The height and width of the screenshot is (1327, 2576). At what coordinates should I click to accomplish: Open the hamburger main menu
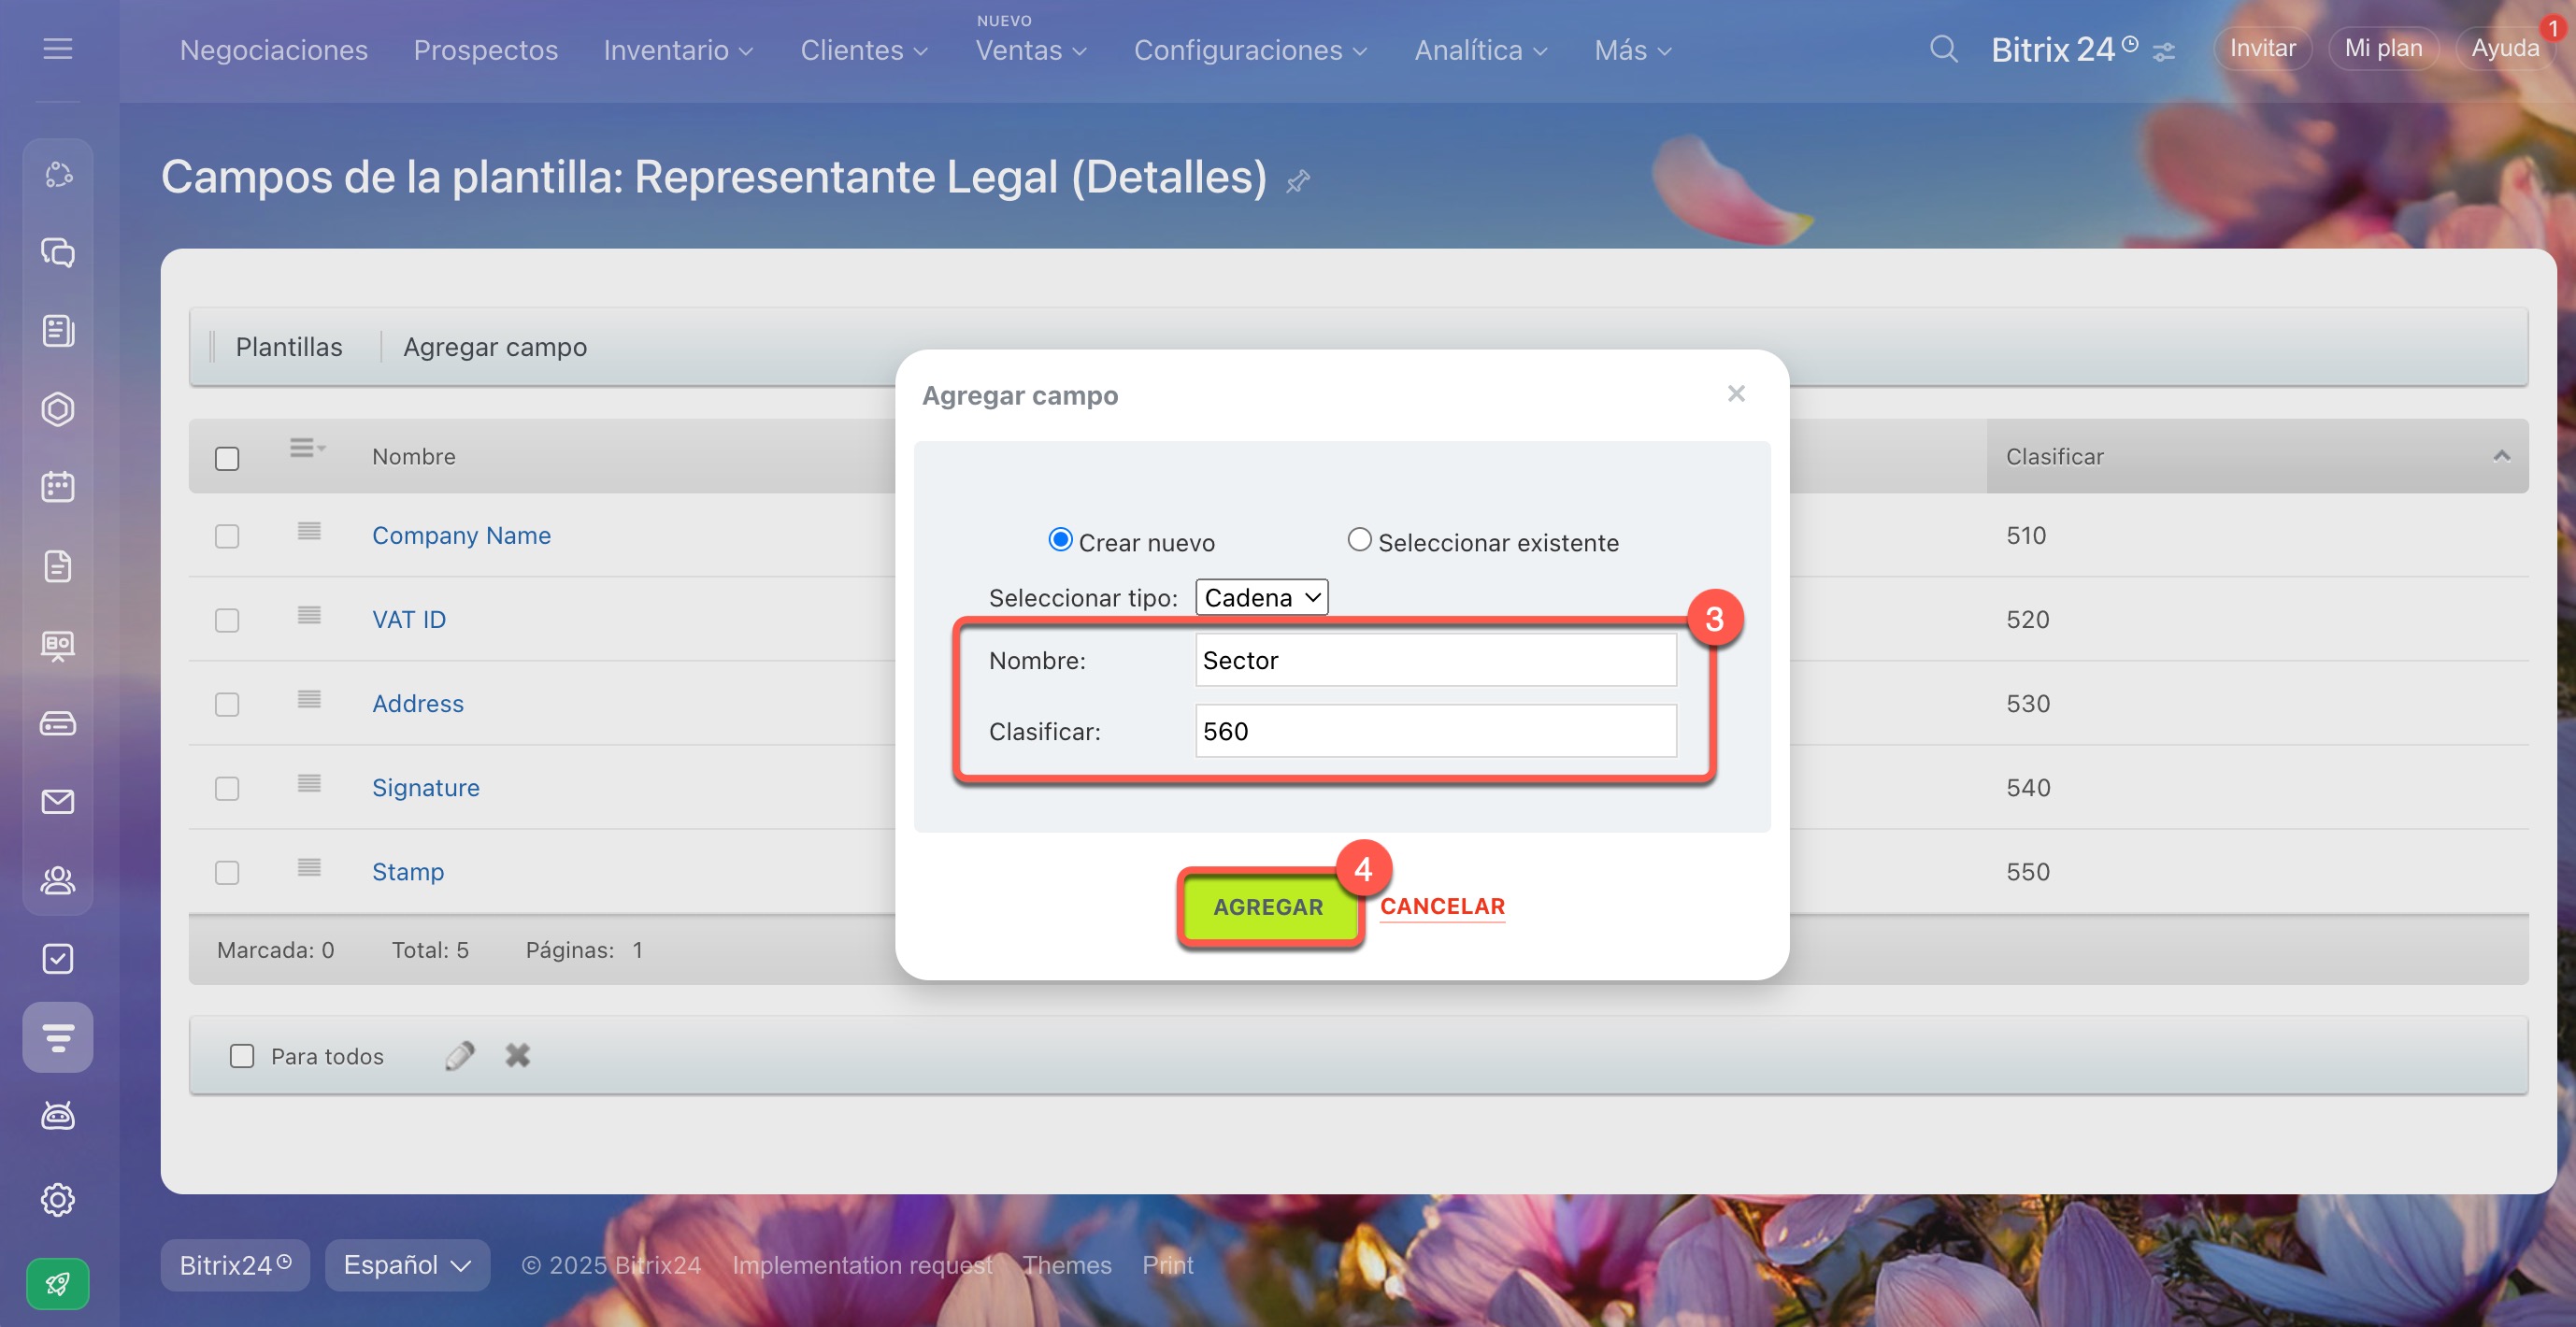(58, 48)
